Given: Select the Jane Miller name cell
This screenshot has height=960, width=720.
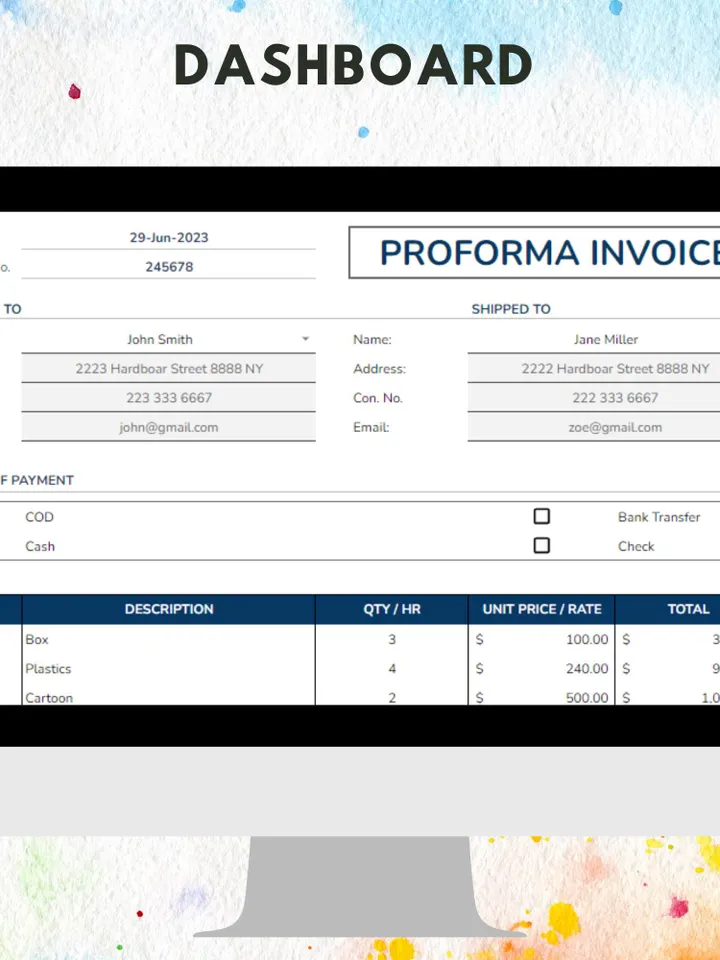Looking at the screenshot, I should (x=606, y=340).
